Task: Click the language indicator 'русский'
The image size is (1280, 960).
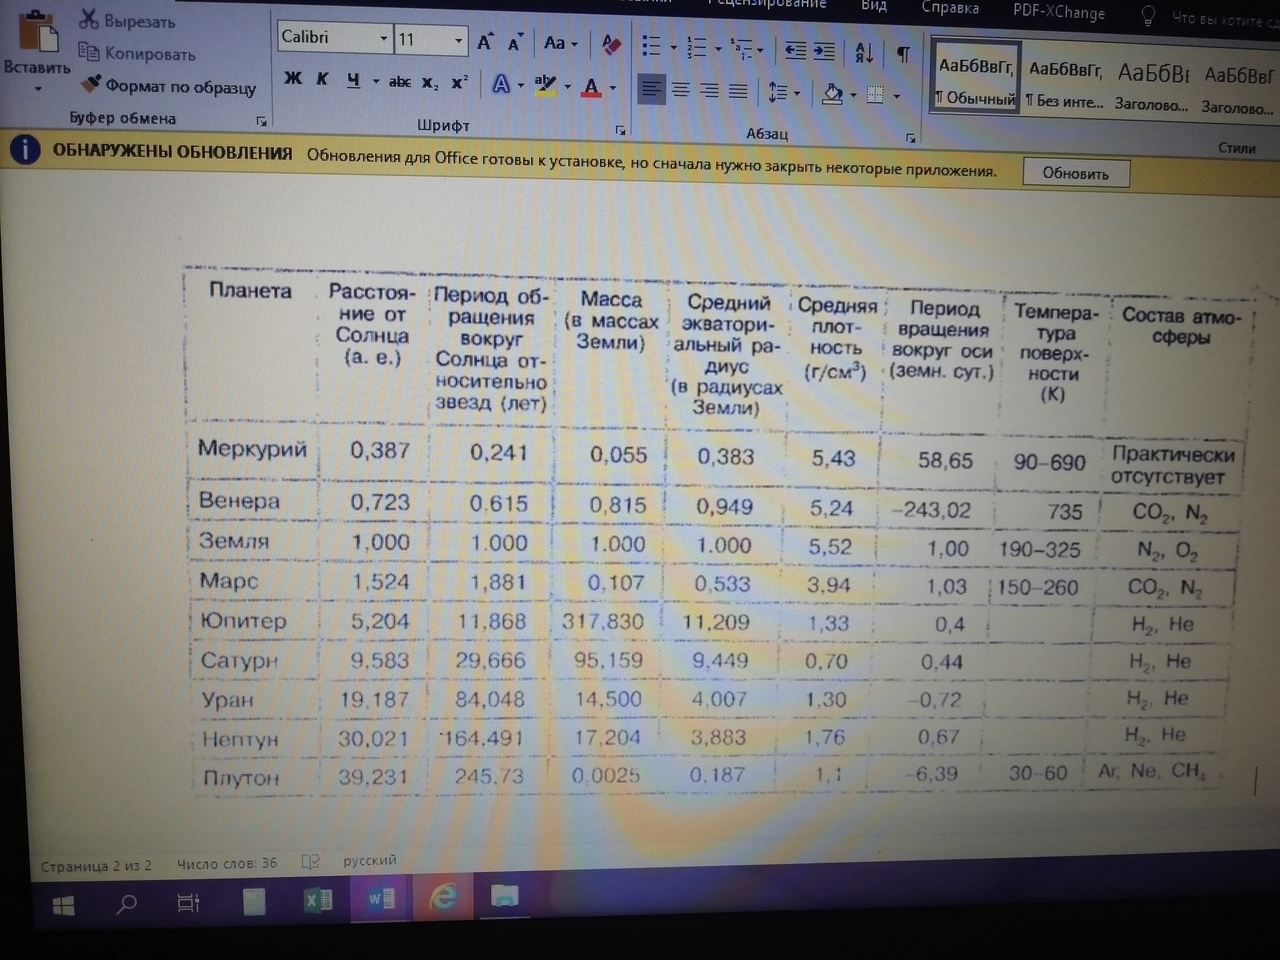Action: (x=370, y=860)
